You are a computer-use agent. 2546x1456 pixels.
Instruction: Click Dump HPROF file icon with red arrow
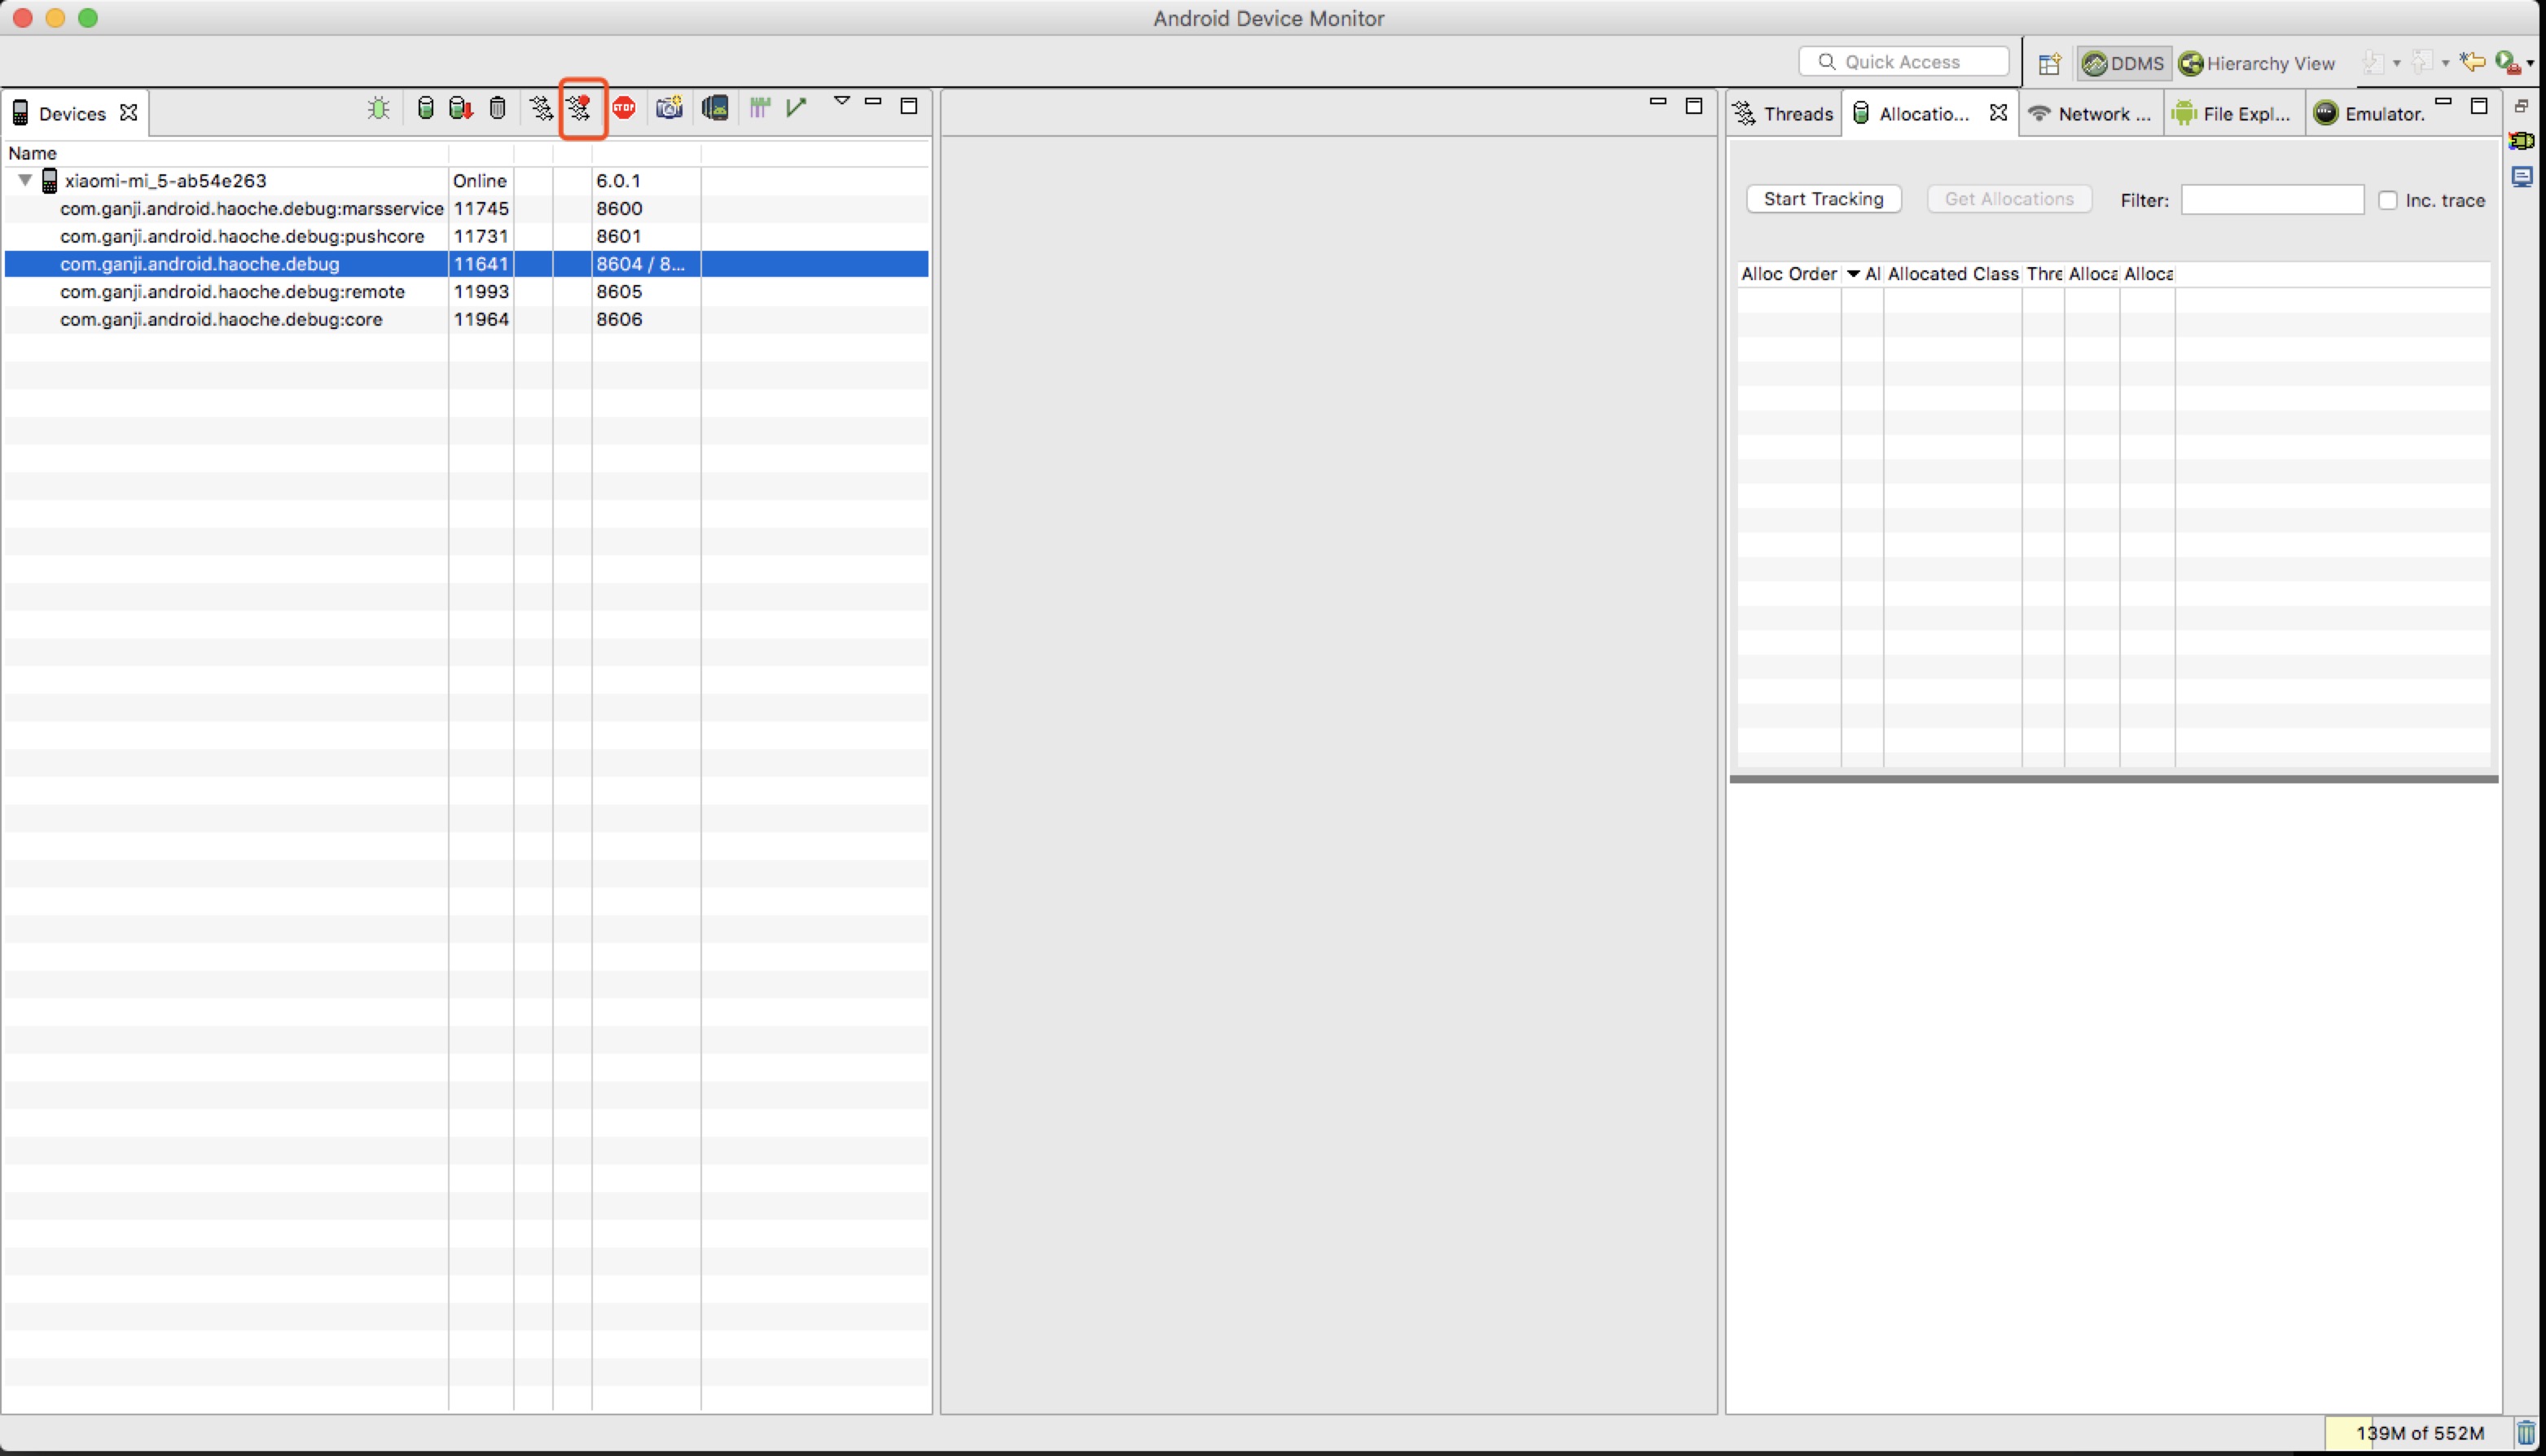tap(461, 108)
